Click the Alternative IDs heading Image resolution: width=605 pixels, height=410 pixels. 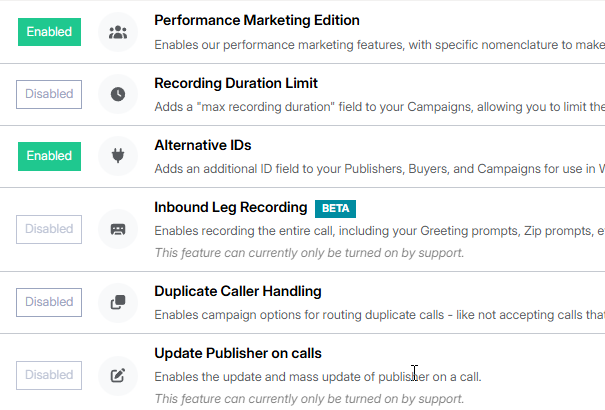pos(202,145)
